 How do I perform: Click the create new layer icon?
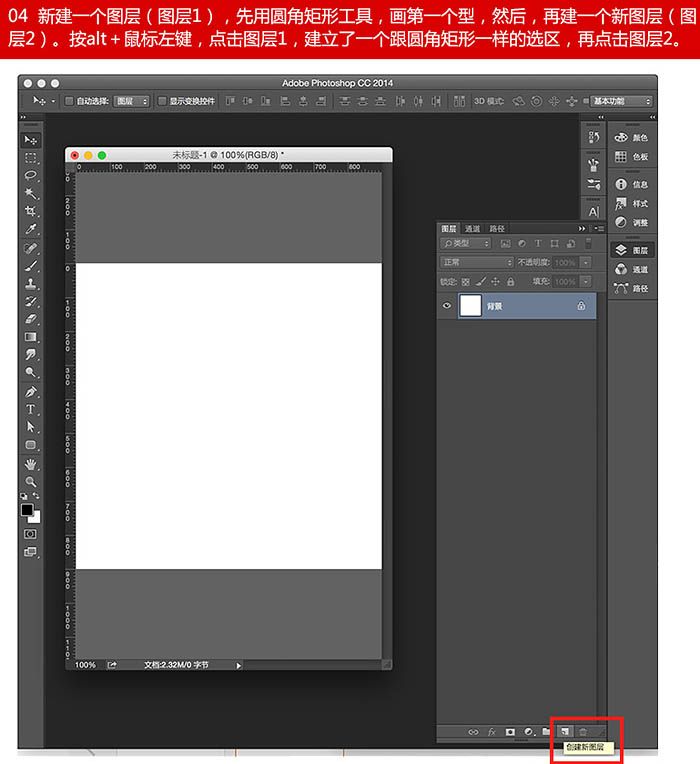point(565,732)
